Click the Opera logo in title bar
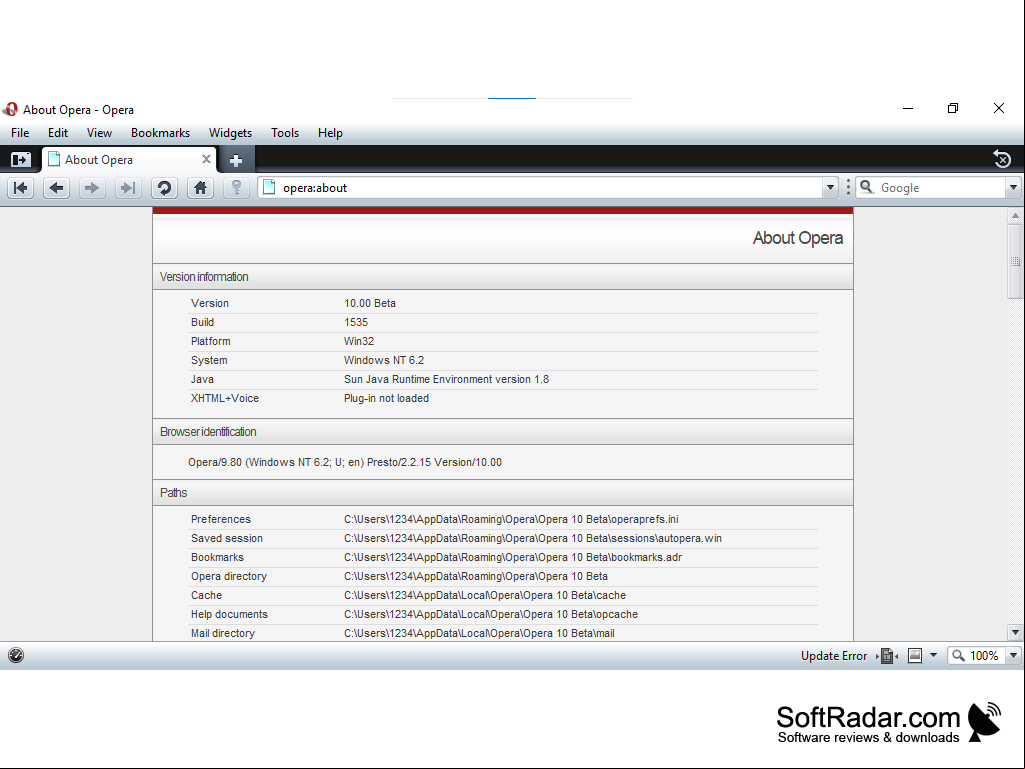Viewport: 1025px width, 769px height. [10, 109]
